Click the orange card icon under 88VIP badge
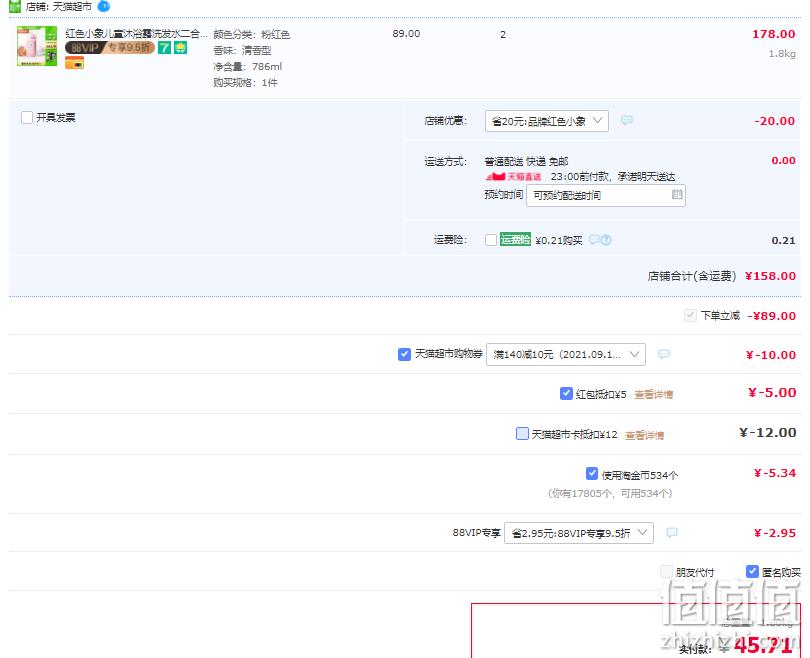The height and width of the screenshot is (658, 810). point(74,63)
